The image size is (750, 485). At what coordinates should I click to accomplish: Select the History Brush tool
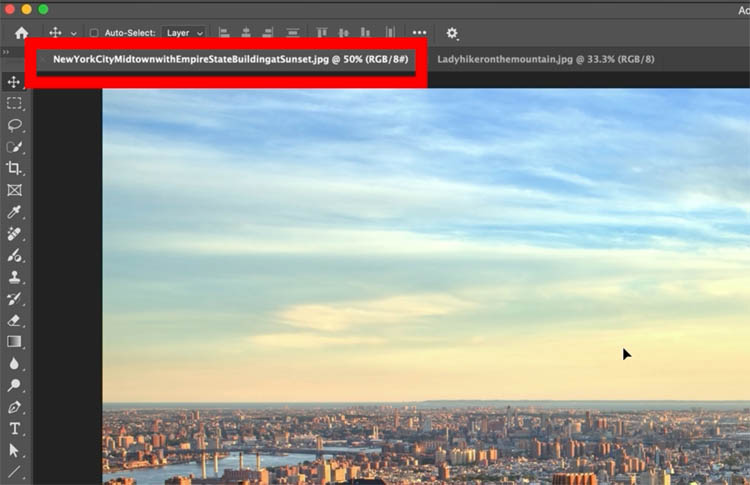(x=14, y=299)
